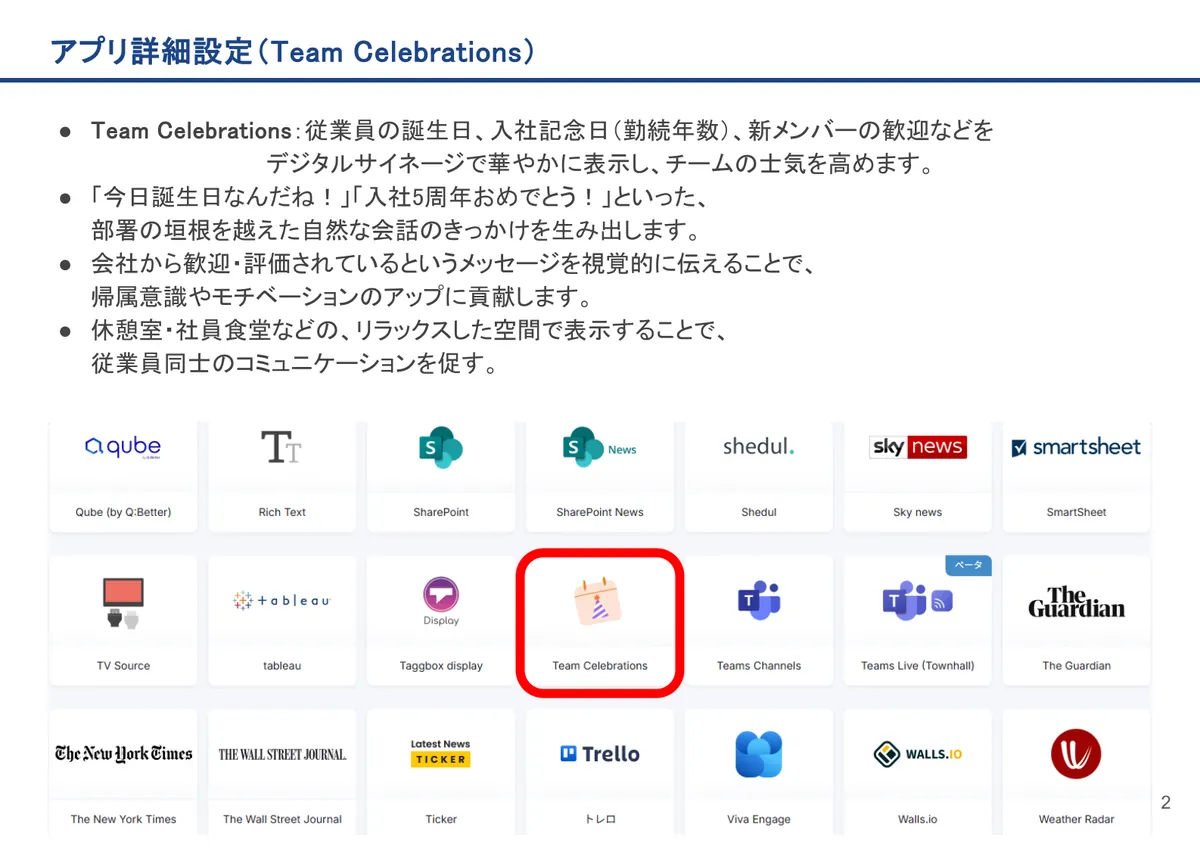Select the Shedul app logo
The image size is (1200, 849).
click(x=758, y=446)
